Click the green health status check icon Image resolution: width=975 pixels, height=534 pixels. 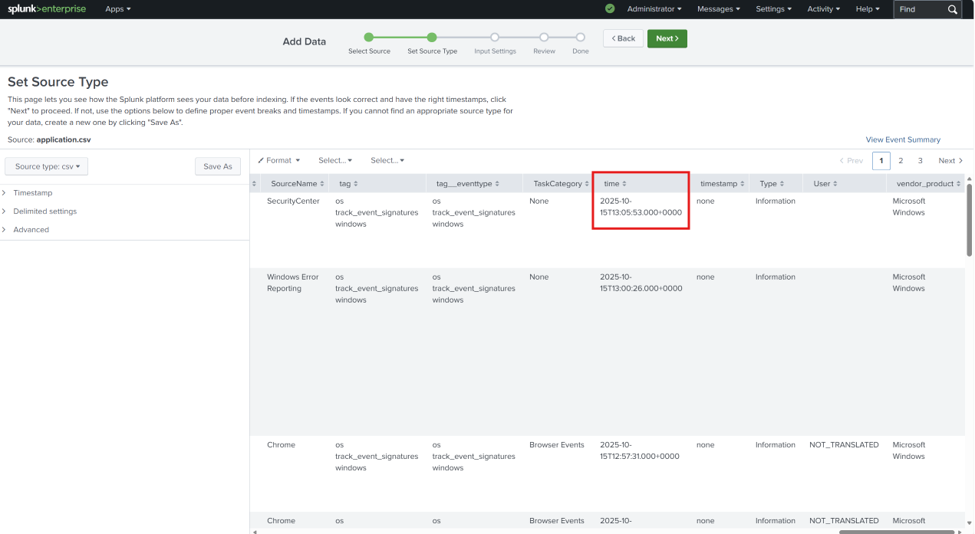pyautogui.click(x=610, y=9)
